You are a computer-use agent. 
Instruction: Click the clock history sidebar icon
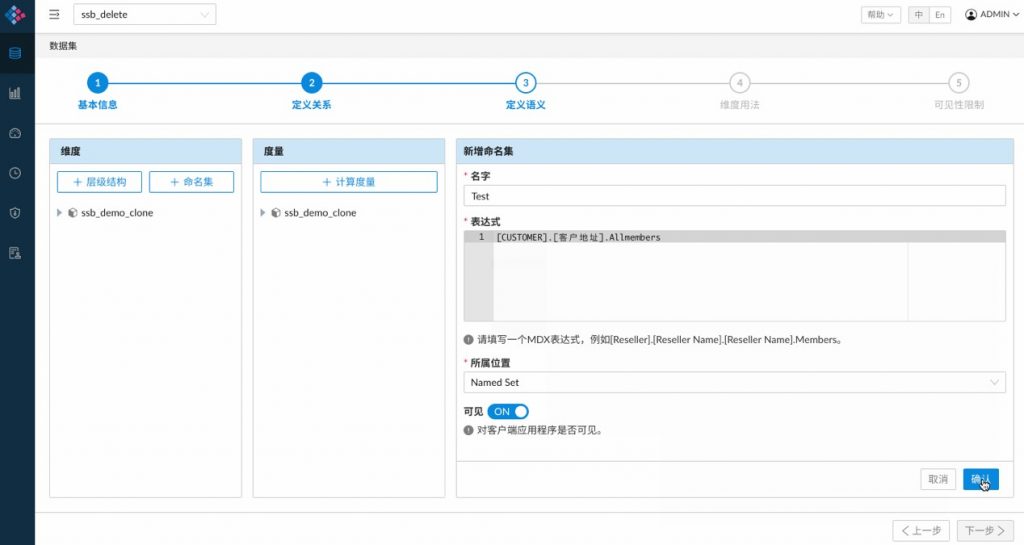pyautogui.click(x=15, y=172)
